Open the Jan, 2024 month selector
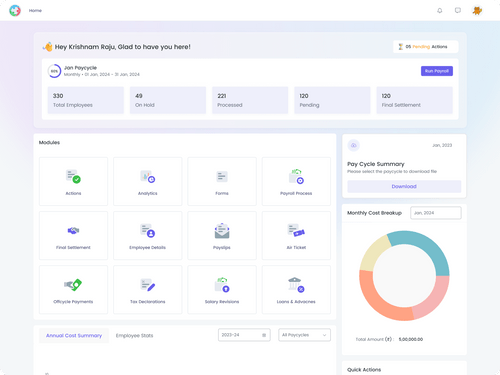500x375 pixels. pyautogui.click(x=436, y=213)
